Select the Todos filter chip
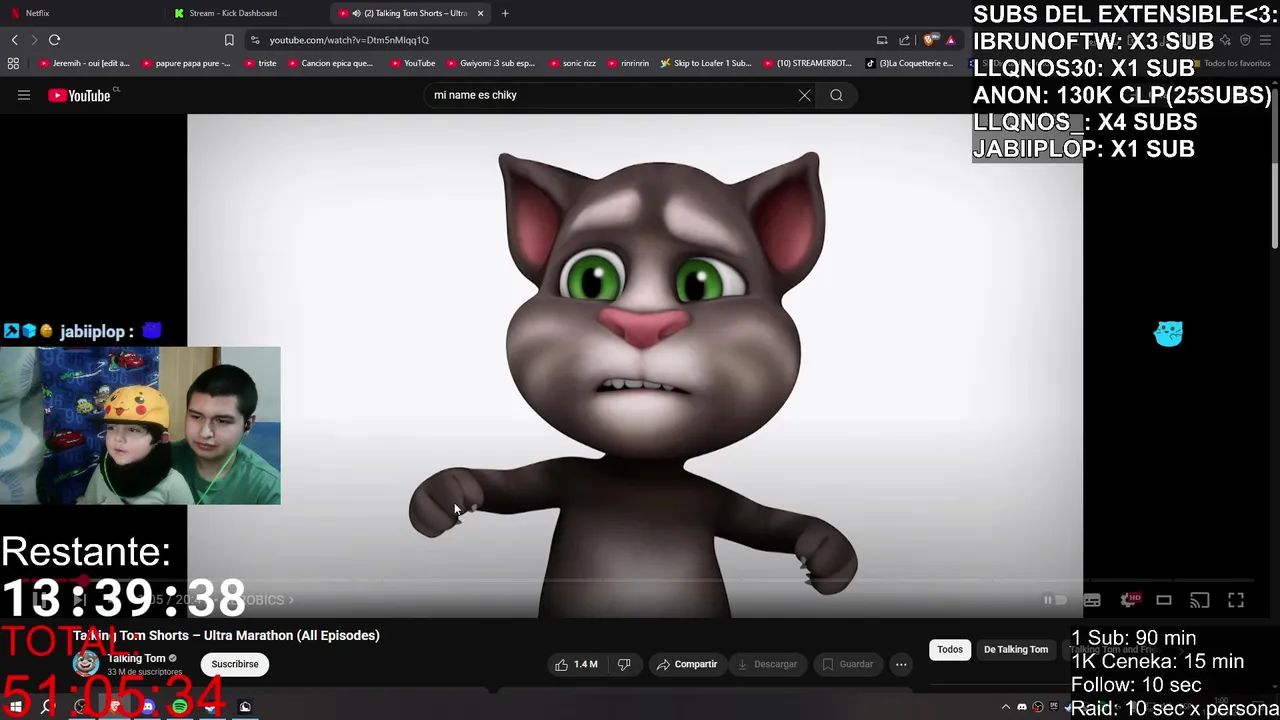1280x720 pixels. (x=950, y=650)
